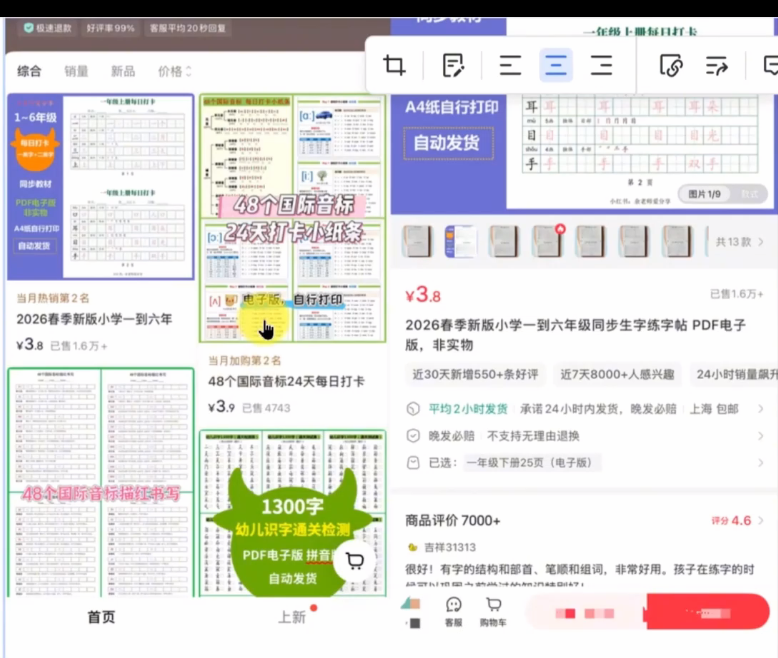Click the 当月加购第2名 label
778x658 pixels.
pos(244,361)
